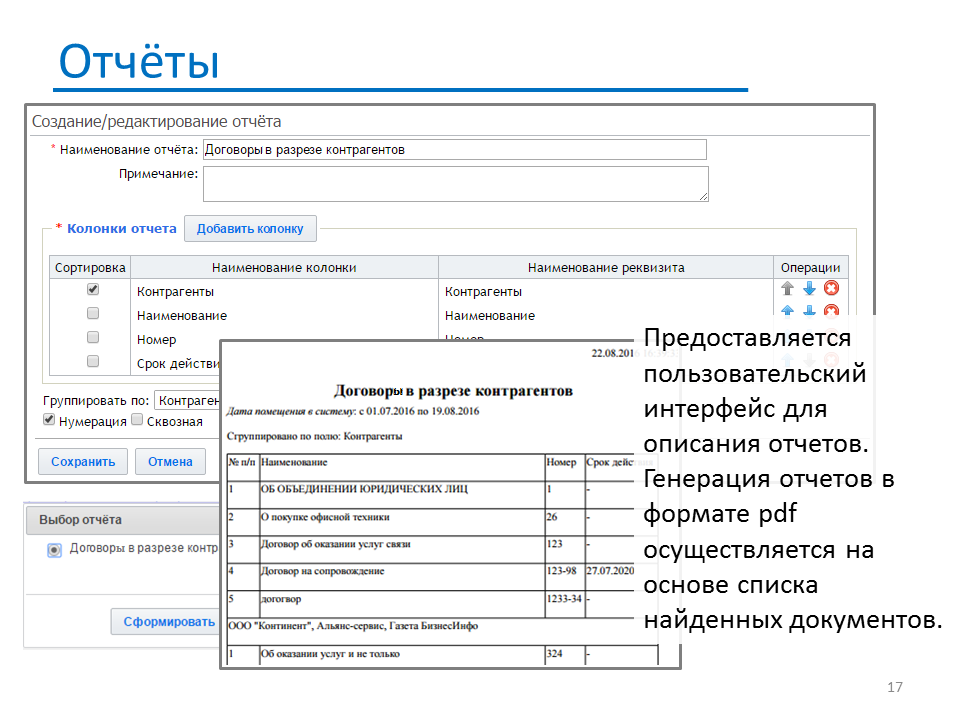Click the slide page number 17

(895, 687)
